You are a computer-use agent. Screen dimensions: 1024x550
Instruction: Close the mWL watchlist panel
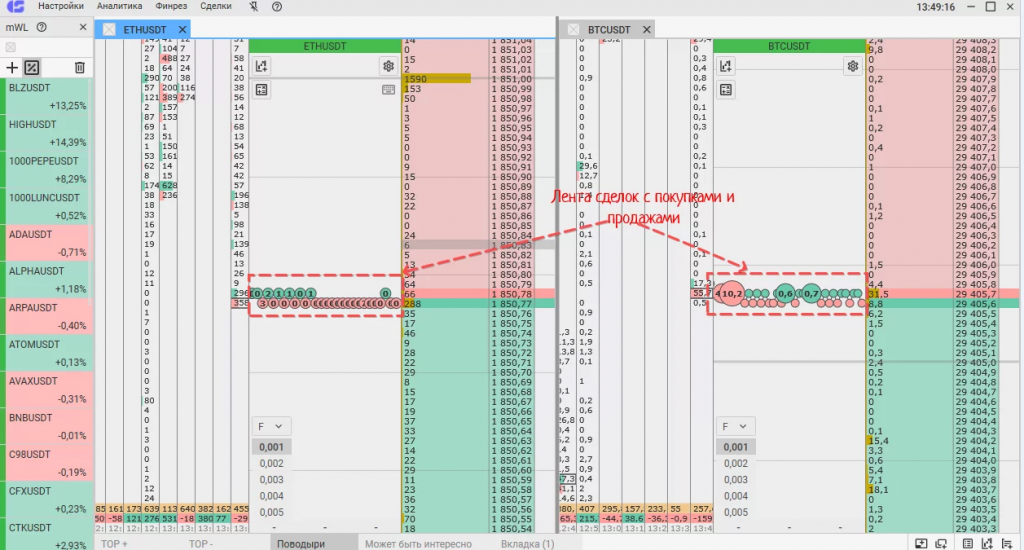coord(83,27)
